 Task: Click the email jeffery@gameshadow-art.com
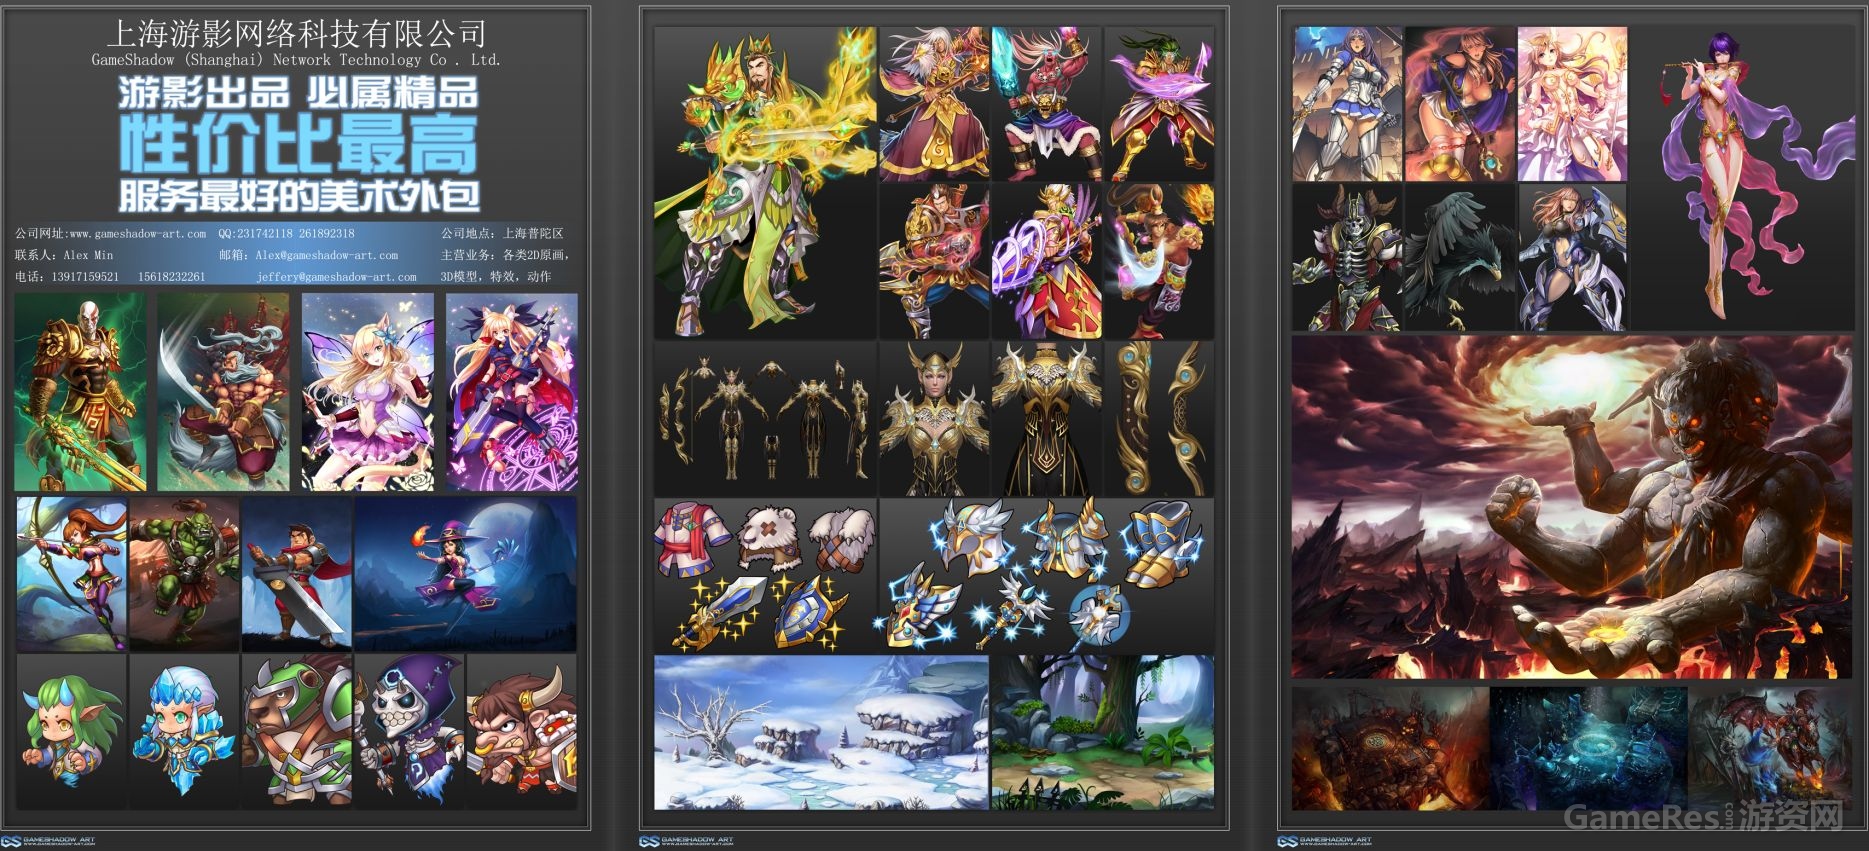click(x=336, y=277)
